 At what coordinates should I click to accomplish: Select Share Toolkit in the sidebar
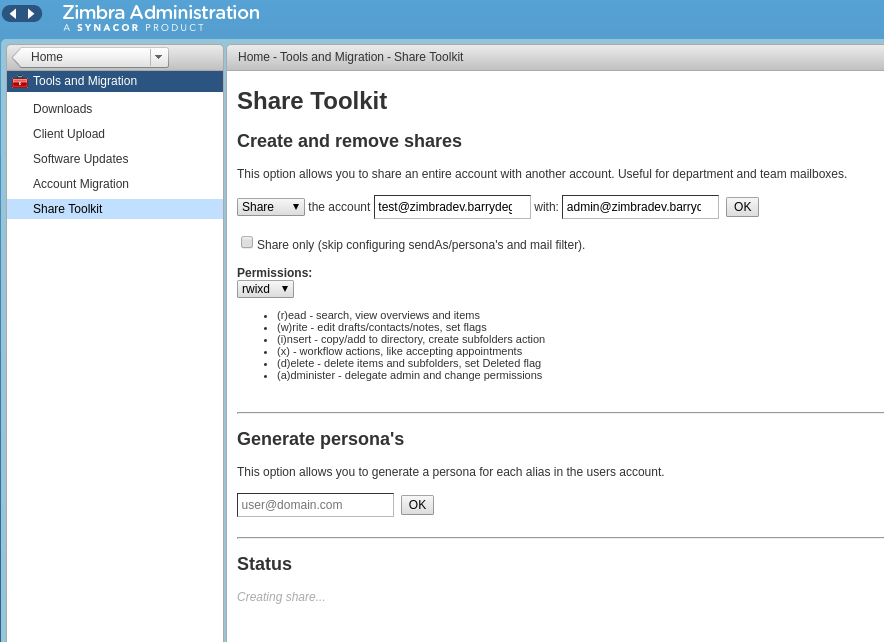[67, 209]
